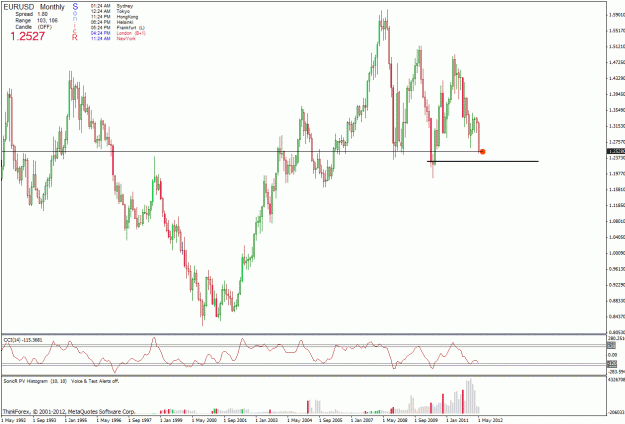Click the 0.00 level on CCI scale
625x424 pixels.
coord(612,355)
